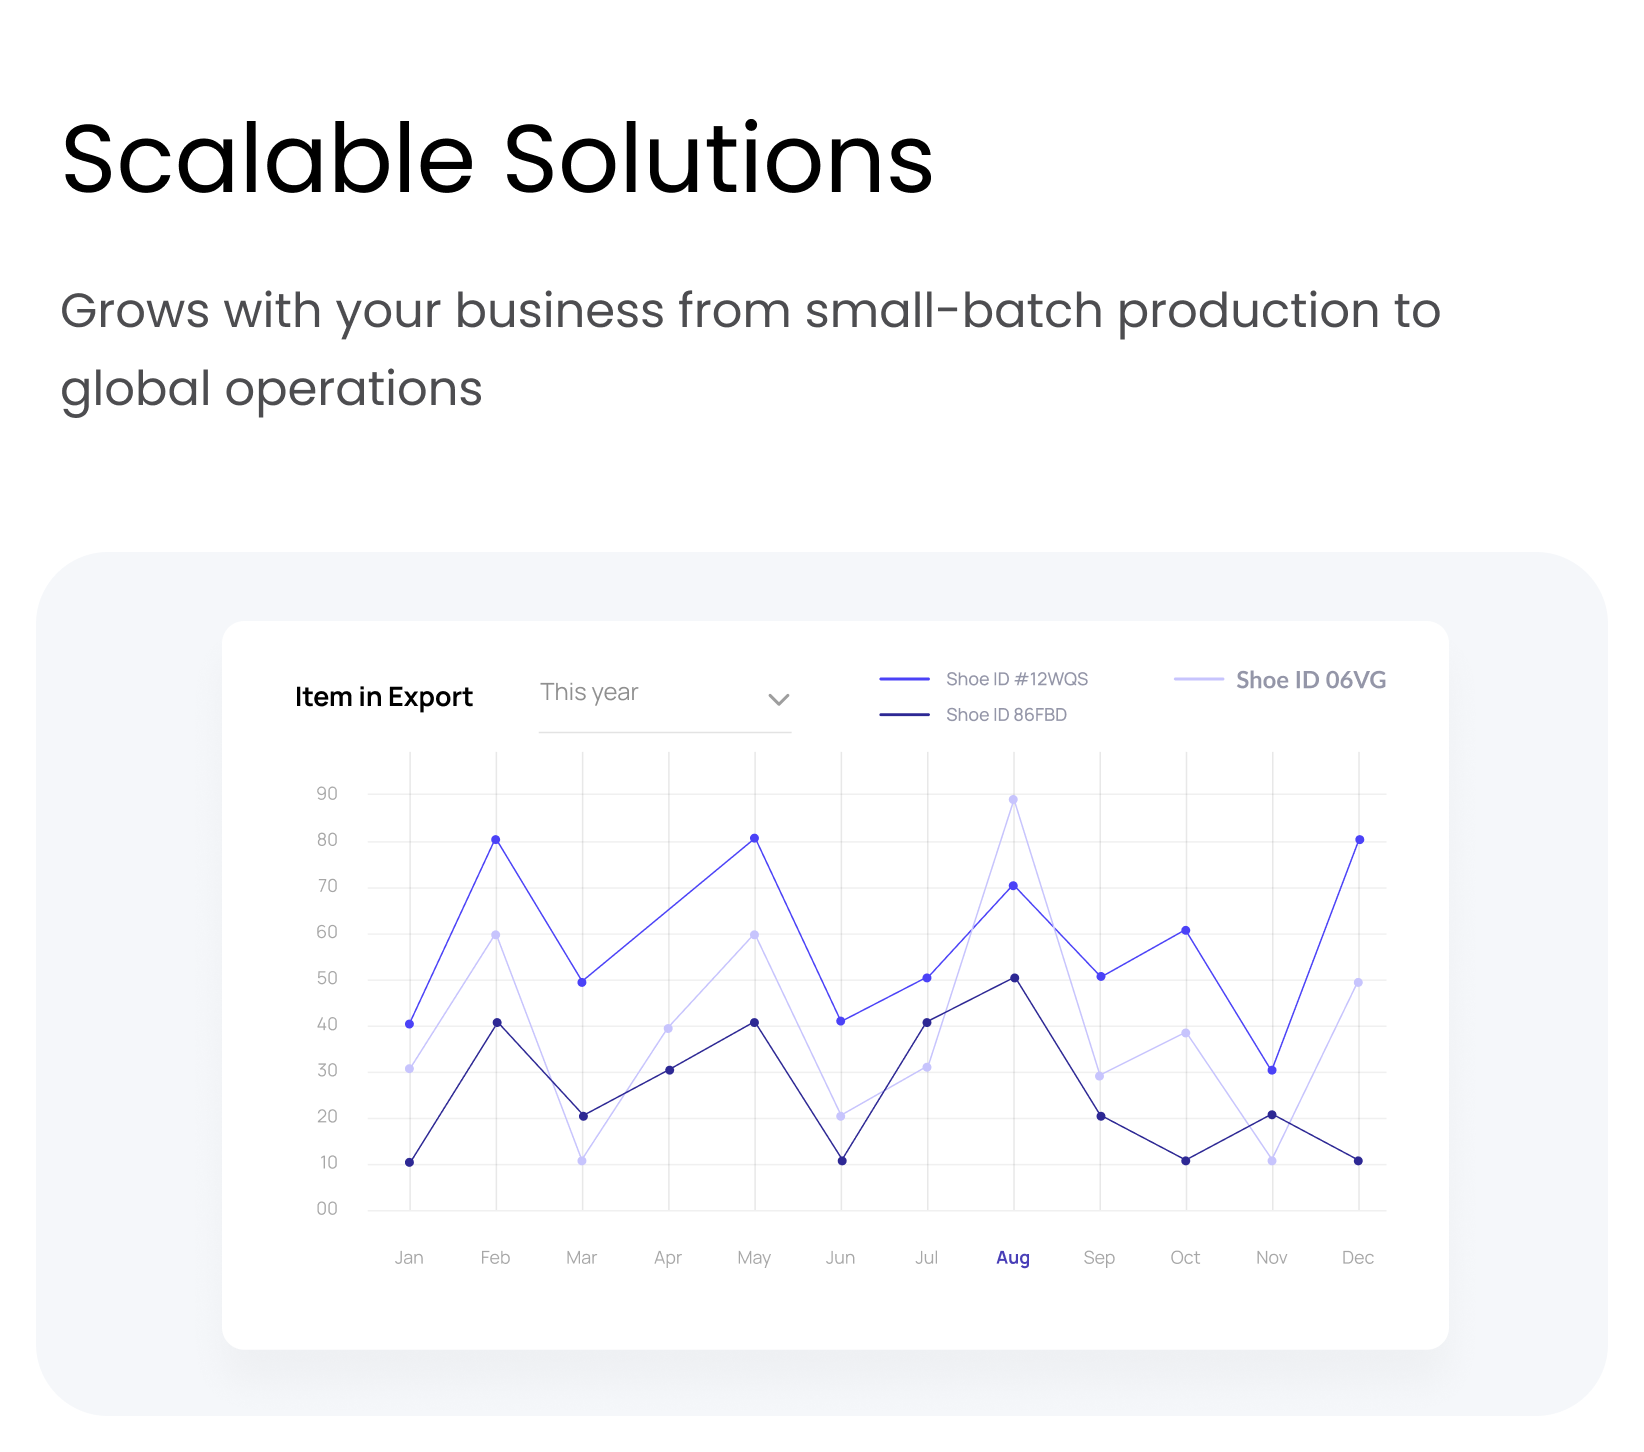
Task: Open the This year dropdown
Action: 664,695
